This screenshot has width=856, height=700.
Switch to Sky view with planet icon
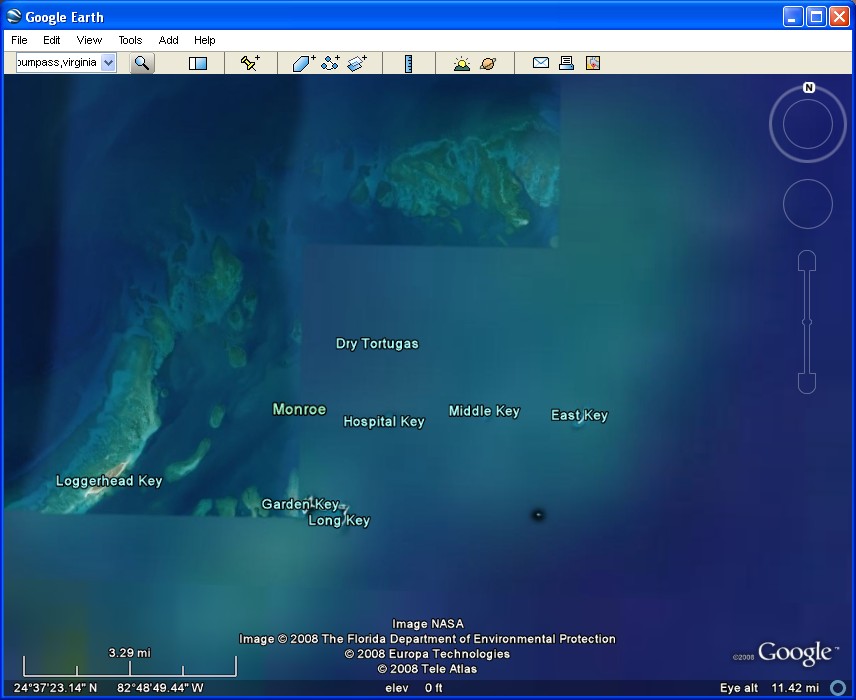click(x=488, y=63)
